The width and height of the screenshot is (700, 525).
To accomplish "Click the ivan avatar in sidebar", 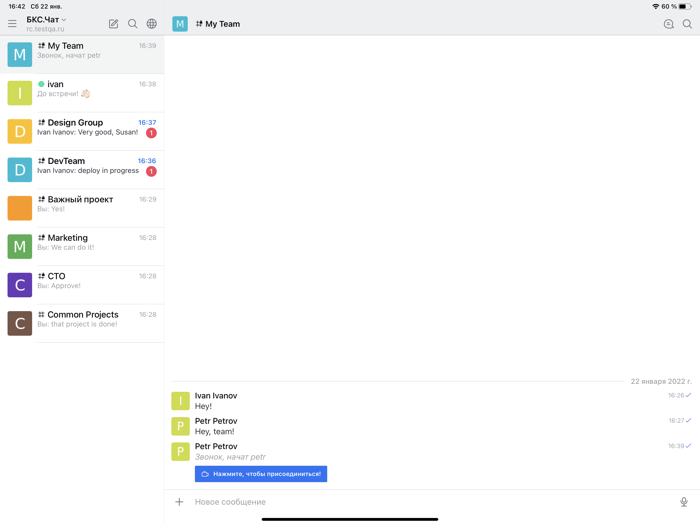I will click(20, 93).
